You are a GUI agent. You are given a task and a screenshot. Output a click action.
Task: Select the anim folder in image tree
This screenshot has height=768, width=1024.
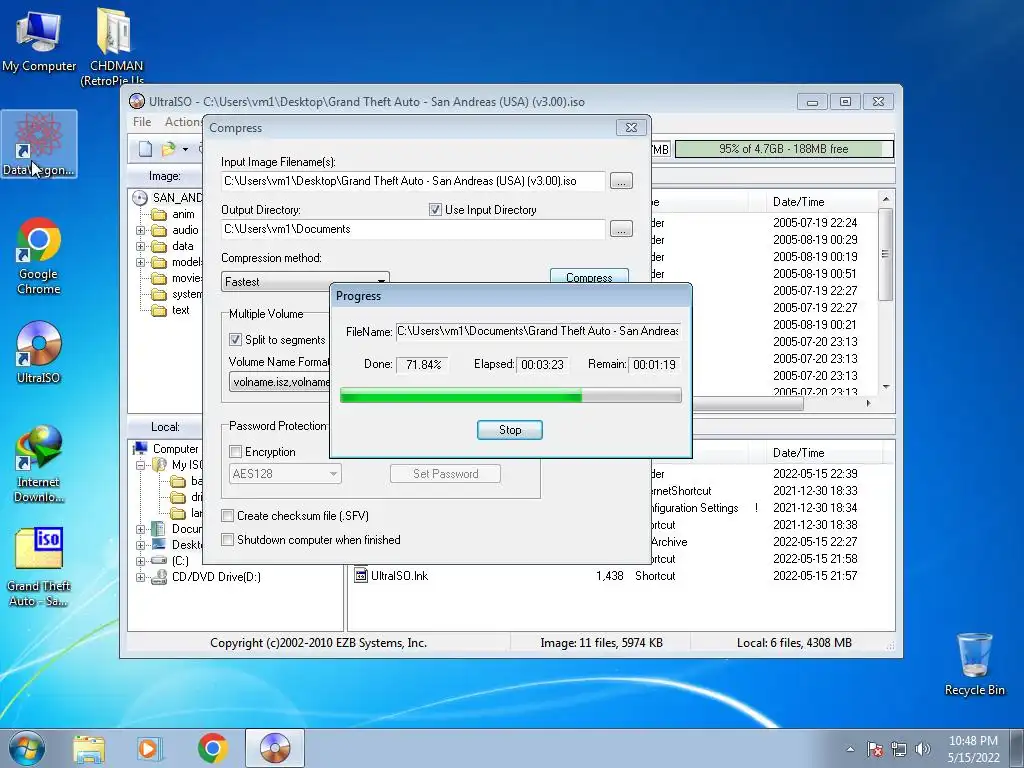coord(183,214)
